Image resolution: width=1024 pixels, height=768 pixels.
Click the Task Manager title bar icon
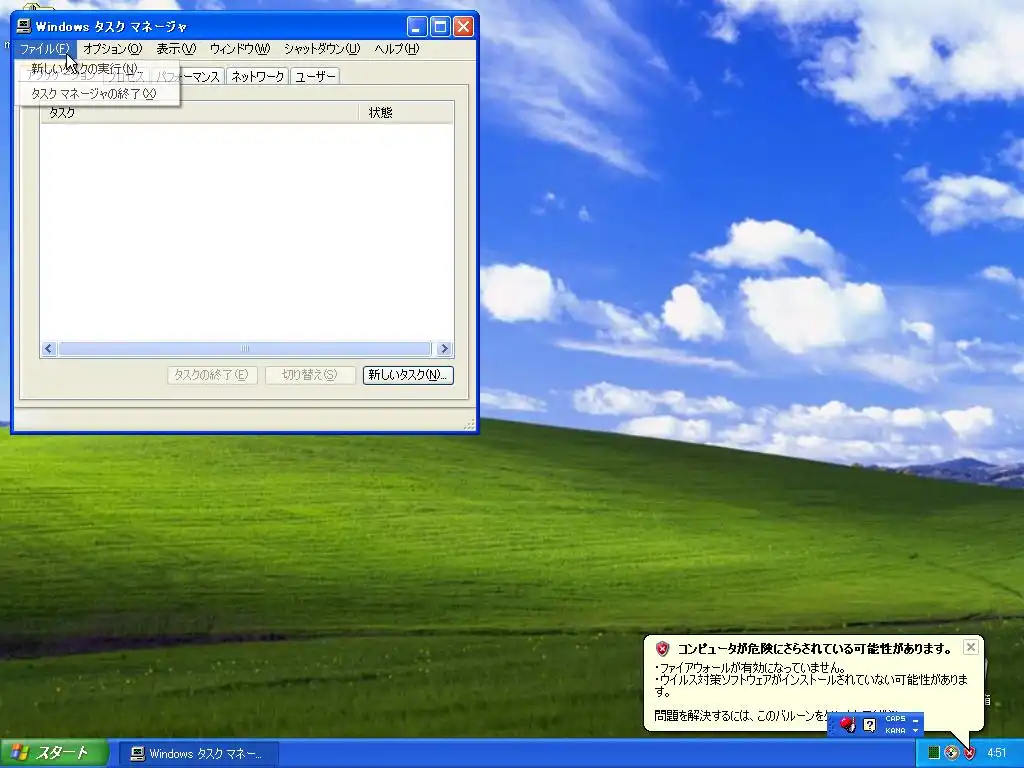point(24,26)
